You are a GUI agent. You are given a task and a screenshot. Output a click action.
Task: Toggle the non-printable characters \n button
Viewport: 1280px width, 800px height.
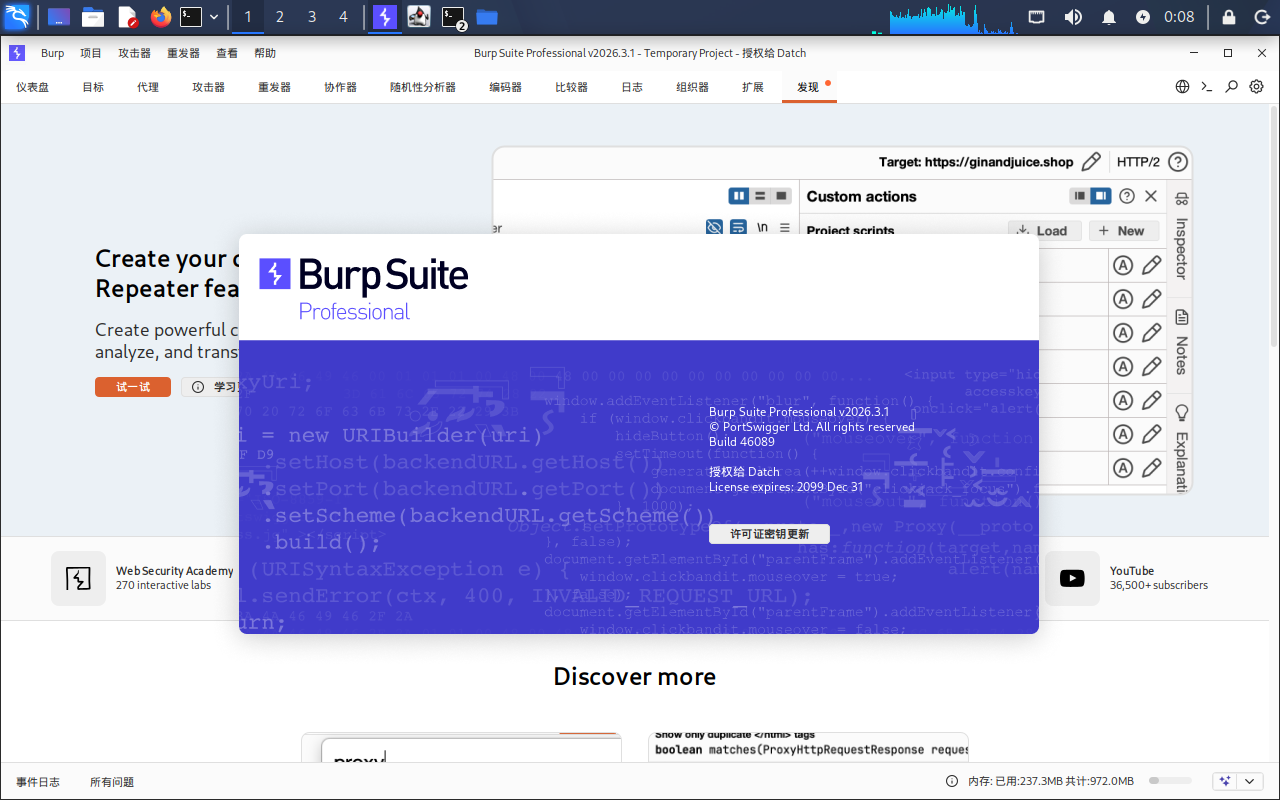coord(762,228)
